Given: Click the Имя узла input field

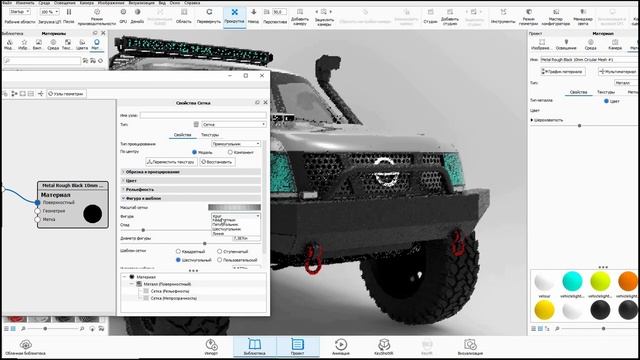Looking at the screenshot, I should click(203, 116).
